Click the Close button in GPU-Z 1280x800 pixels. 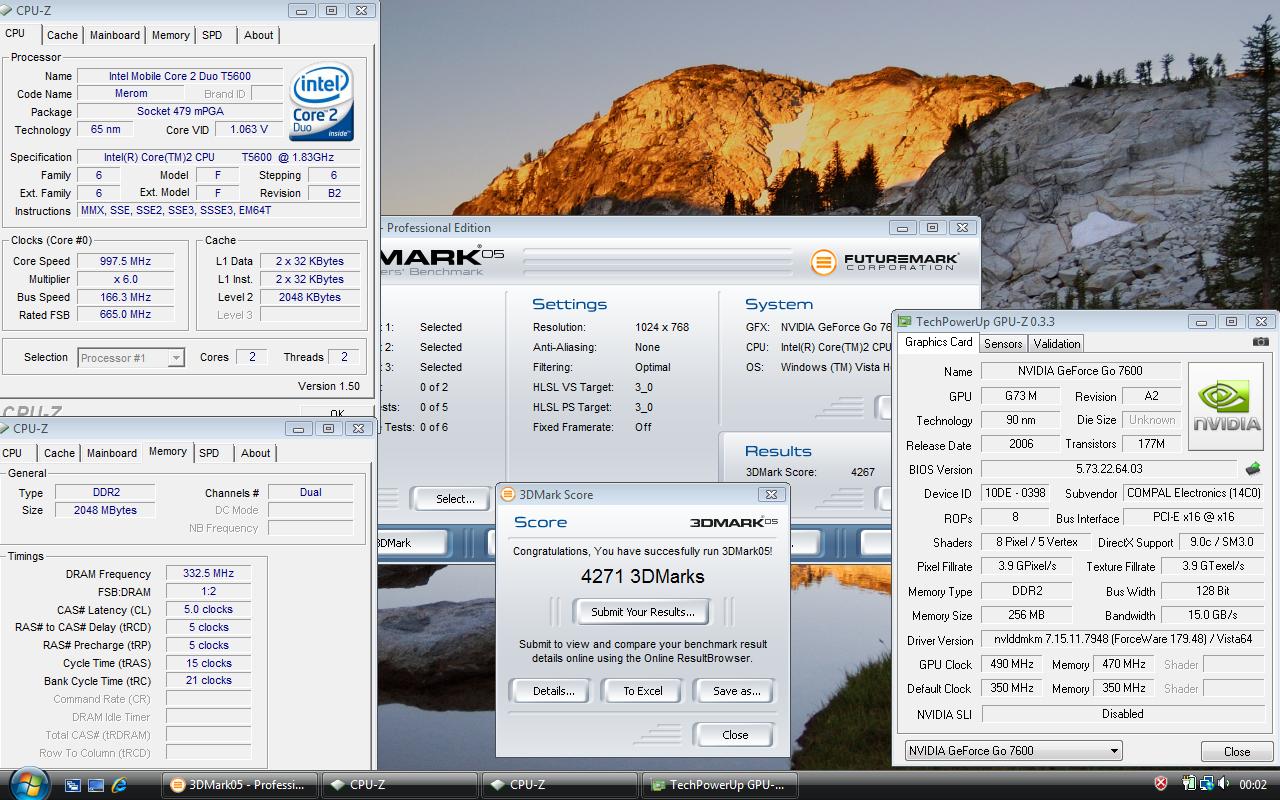click(1237, 752)
